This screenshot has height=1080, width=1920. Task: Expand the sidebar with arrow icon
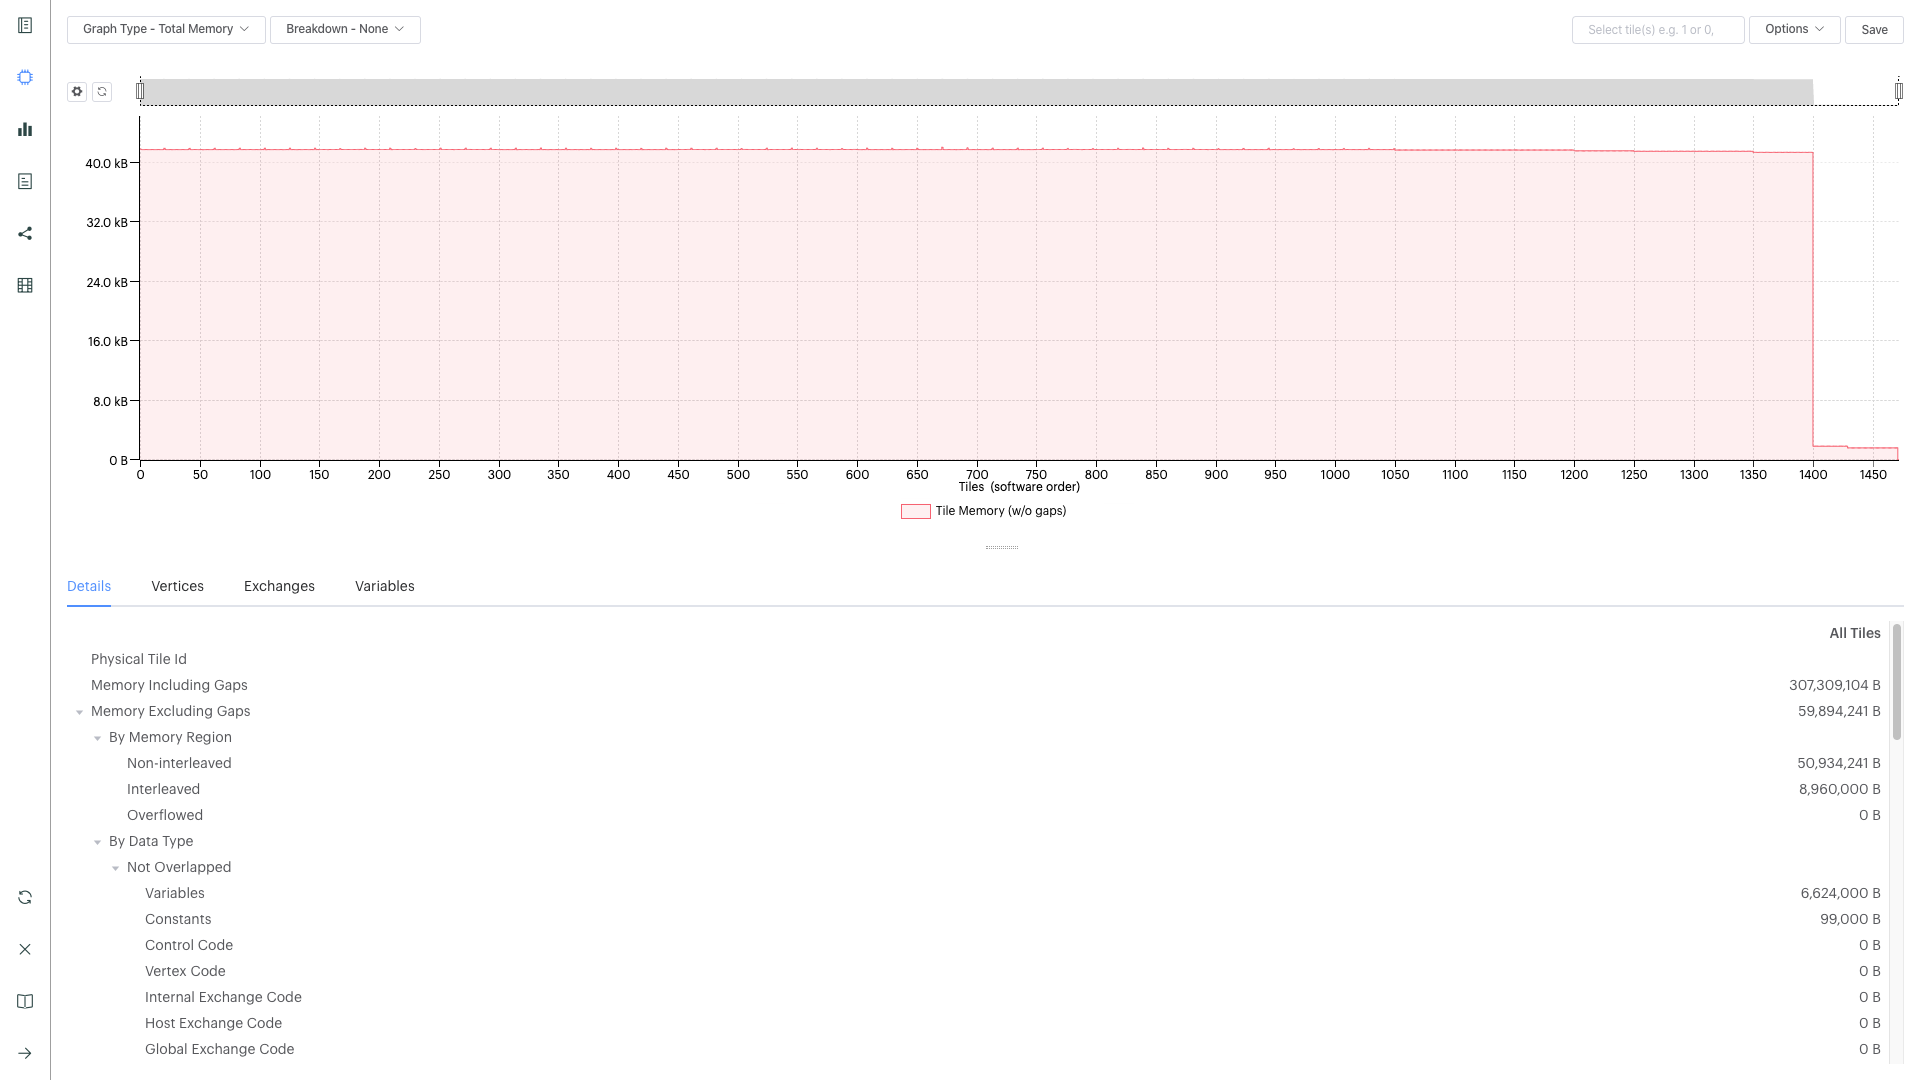[x=25, y=1054]
